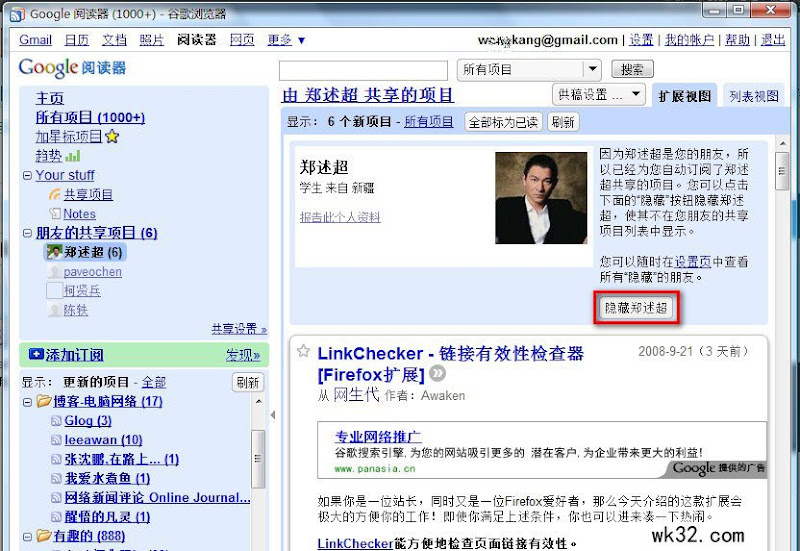The width and height of the screenshot is (800, 551).
Task: Click the article list vertical scrollbar thumb
Action: click(x=782, y=171)
